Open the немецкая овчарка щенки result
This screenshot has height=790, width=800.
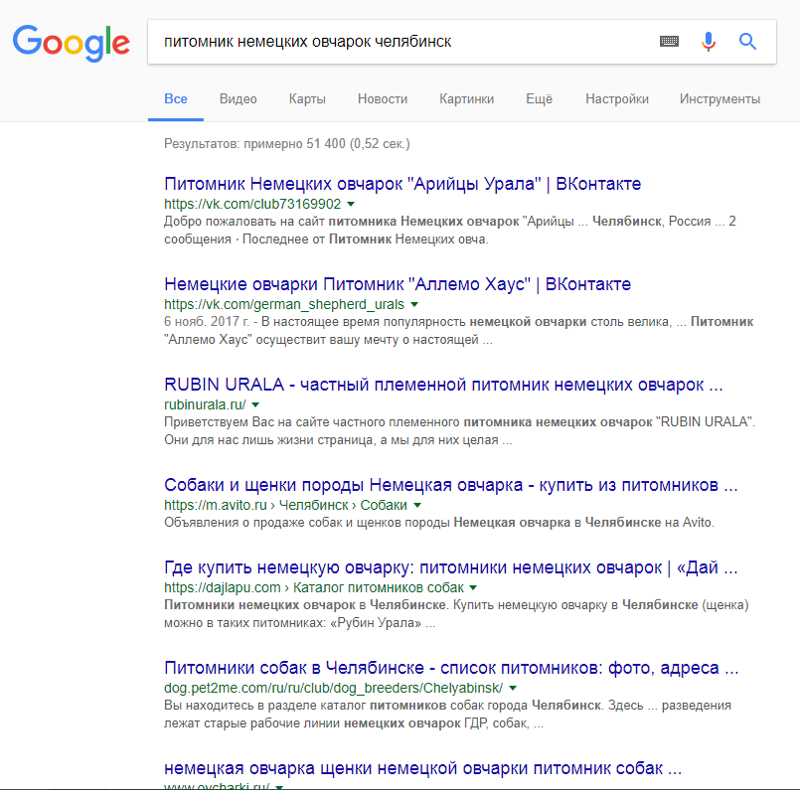[x=423, y=769]
